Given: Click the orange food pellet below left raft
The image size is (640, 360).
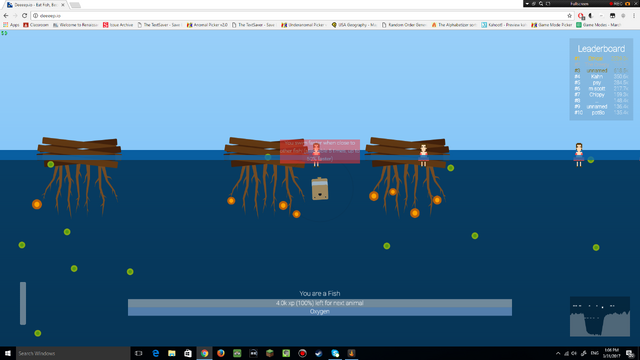Looking at the screenshot, I should point(37,204).
